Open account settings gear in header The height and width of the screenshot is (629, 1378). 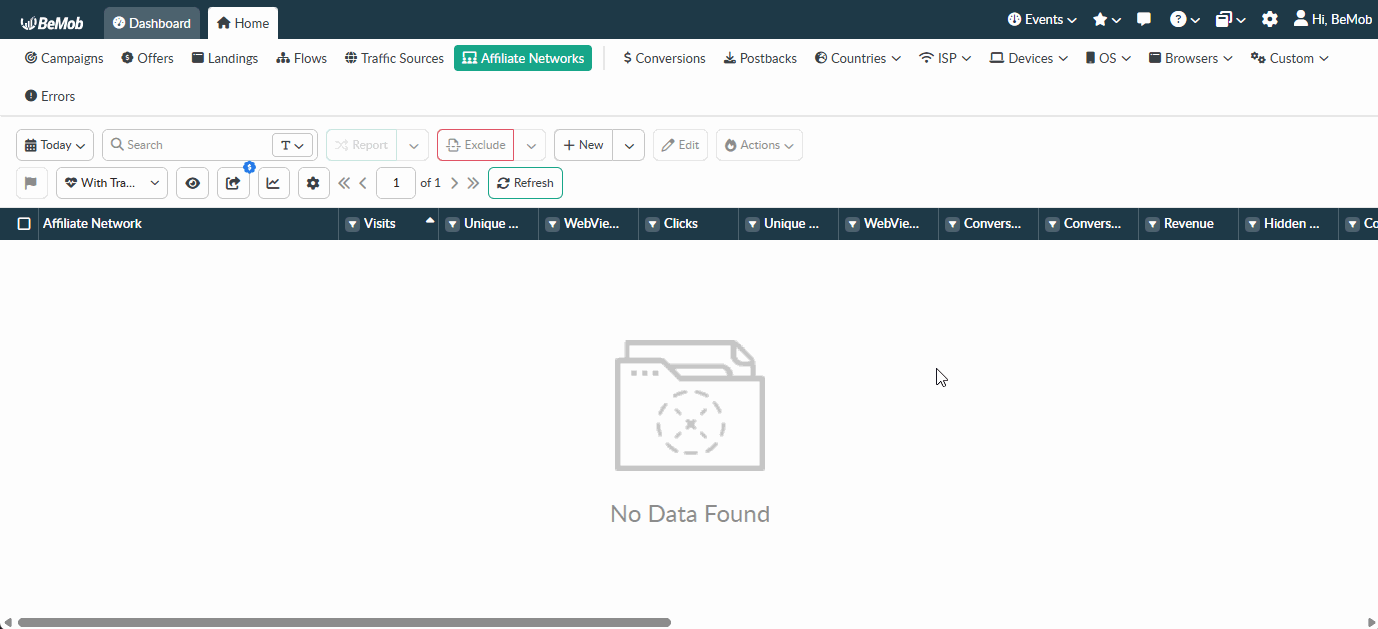pyautogui.click(x=1269, y=20)
